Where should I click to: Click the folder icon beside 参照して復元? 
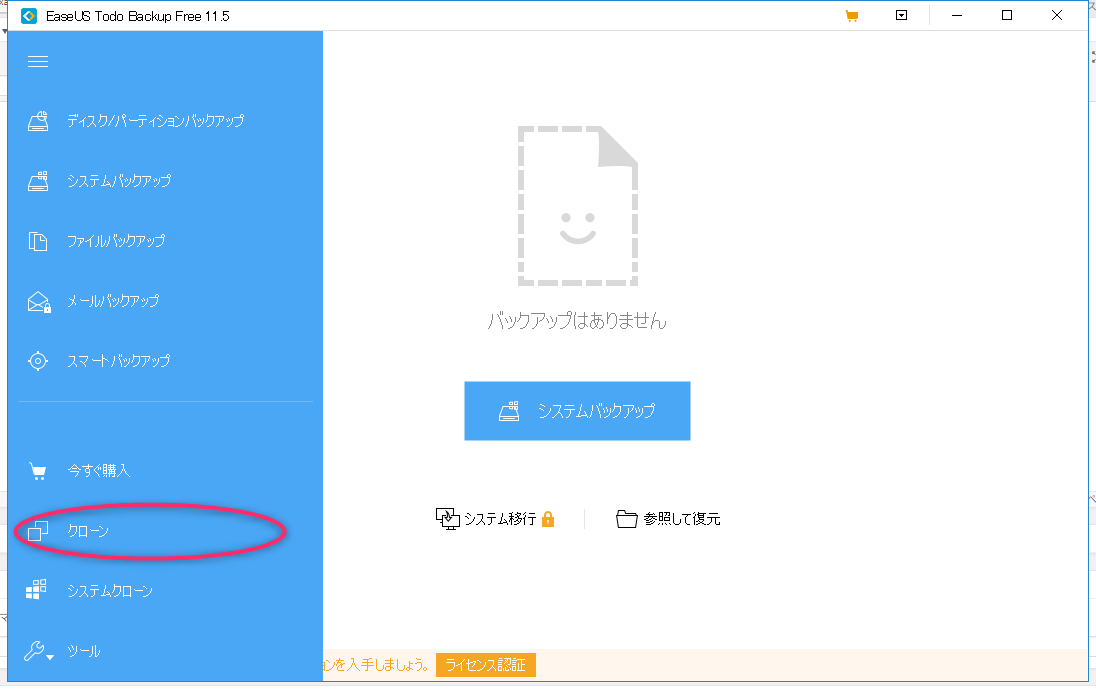[626, 518]
